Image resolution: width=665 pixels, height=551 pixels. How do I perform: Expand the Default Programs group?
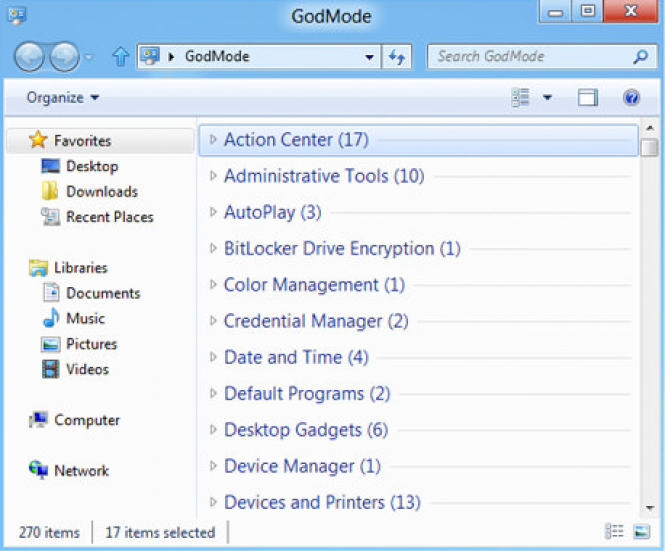[213, 394]
